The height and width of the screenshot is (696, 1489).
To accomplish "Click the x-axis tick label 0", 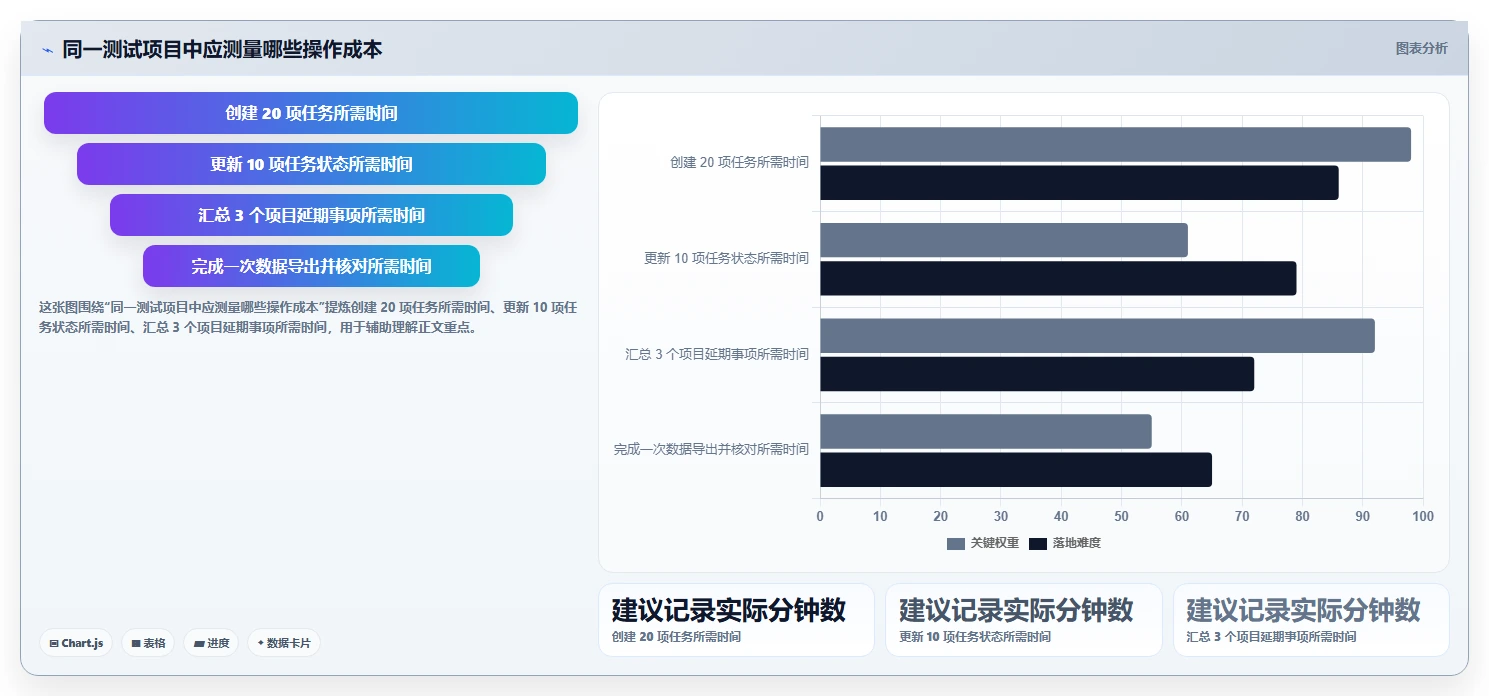I will point(820,517).
